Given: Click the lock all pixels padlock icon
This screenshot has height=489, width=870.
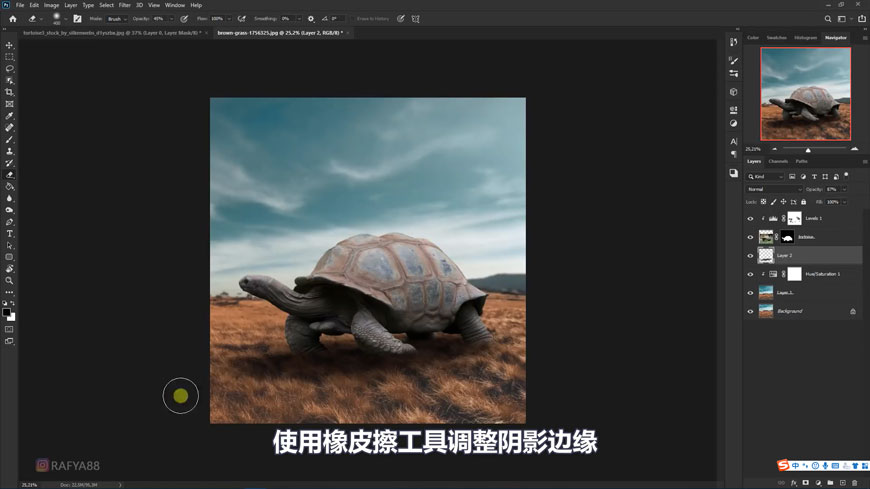Looking at the screenshot, I should [x=803, y=202].
